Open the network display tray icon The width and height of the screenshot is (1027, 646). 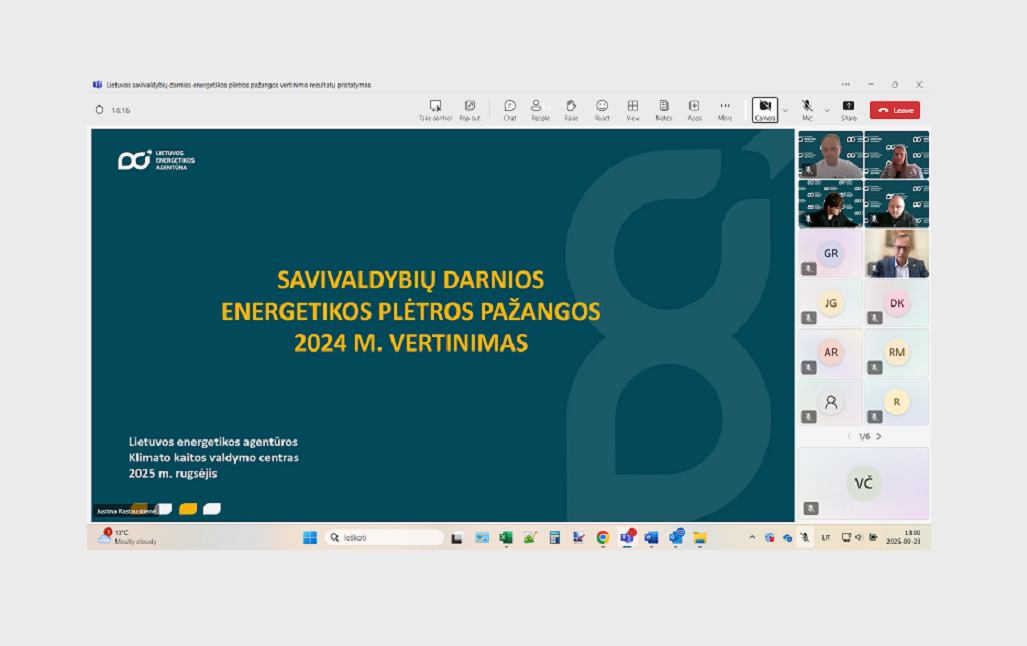click(x=846, y=537)
